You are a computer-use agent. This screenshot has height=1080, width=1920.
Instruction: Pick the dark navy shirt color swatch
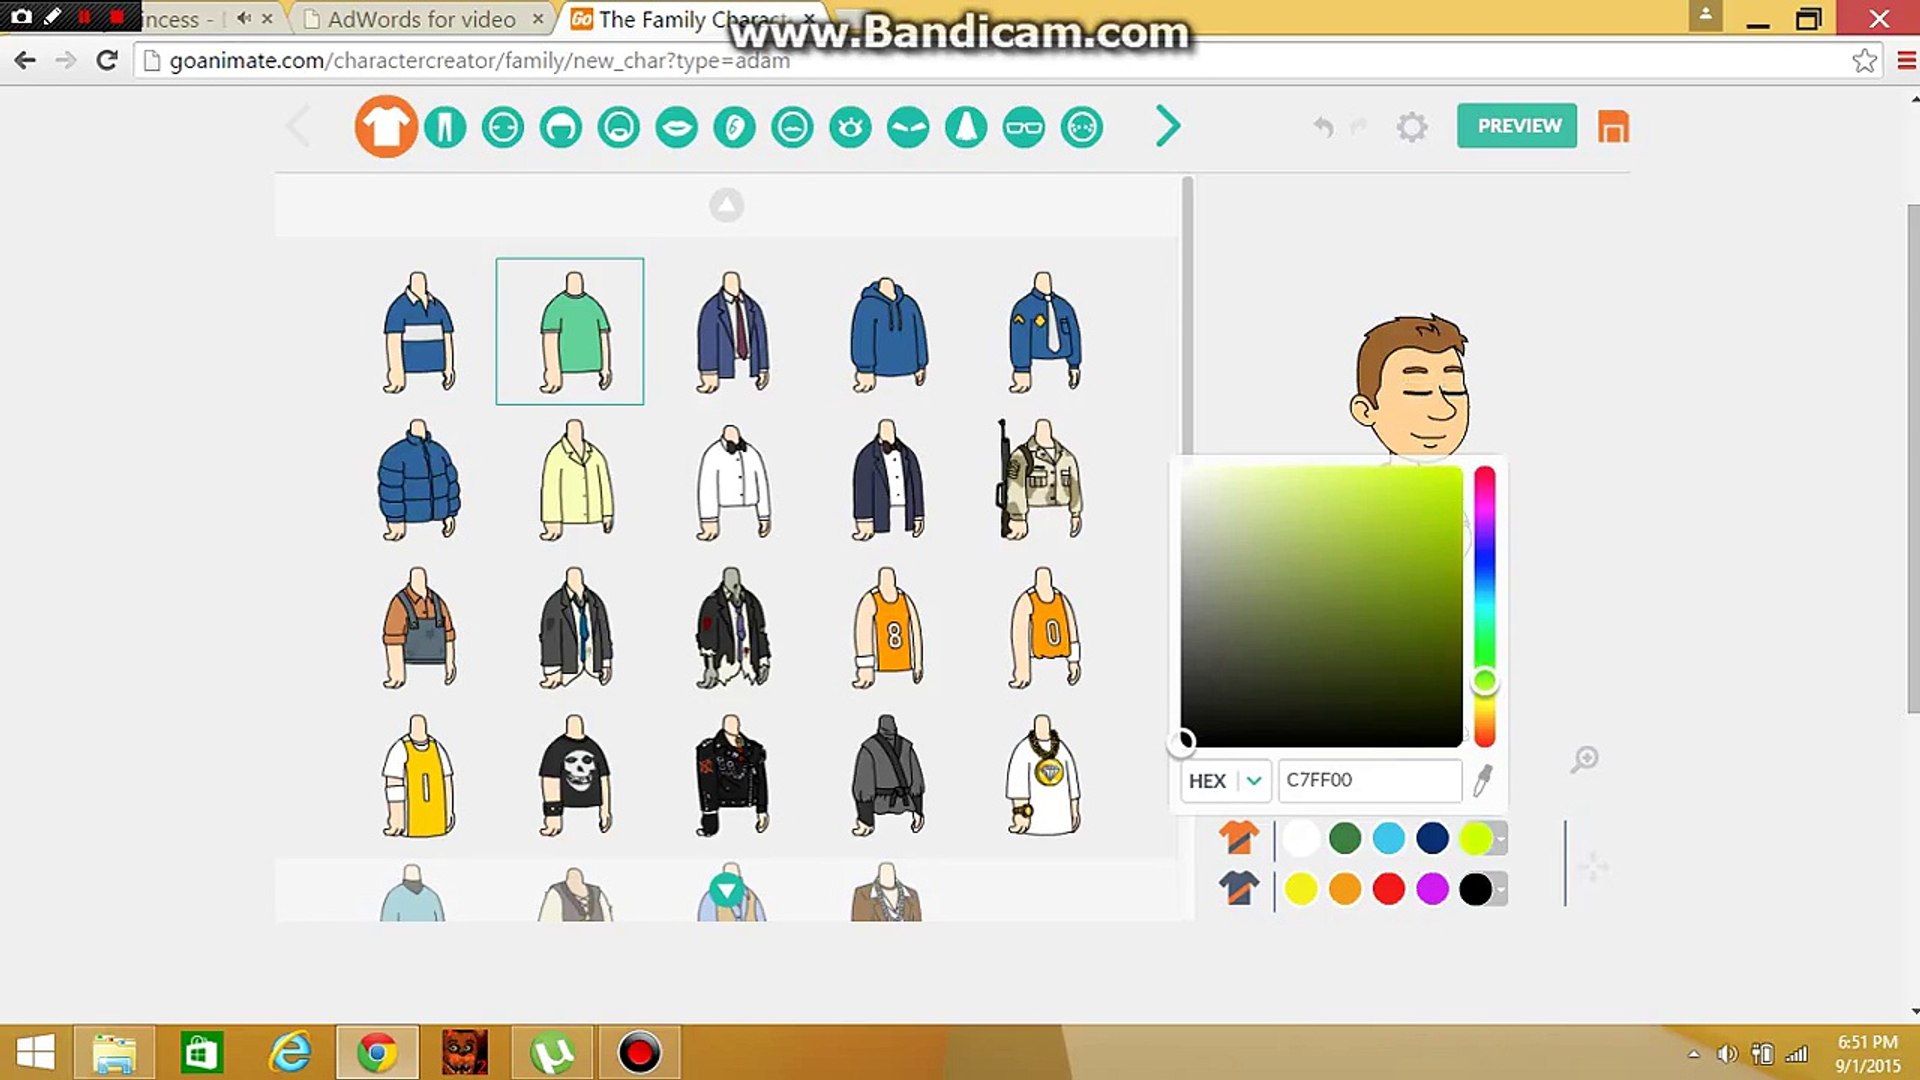1432,838
